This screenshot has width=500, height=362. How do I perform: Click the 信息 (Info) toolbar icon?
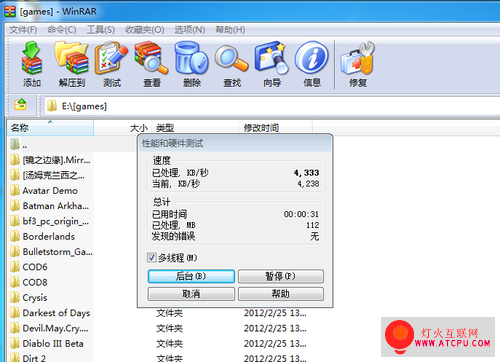pyautogui.click(x=312, y=64)
